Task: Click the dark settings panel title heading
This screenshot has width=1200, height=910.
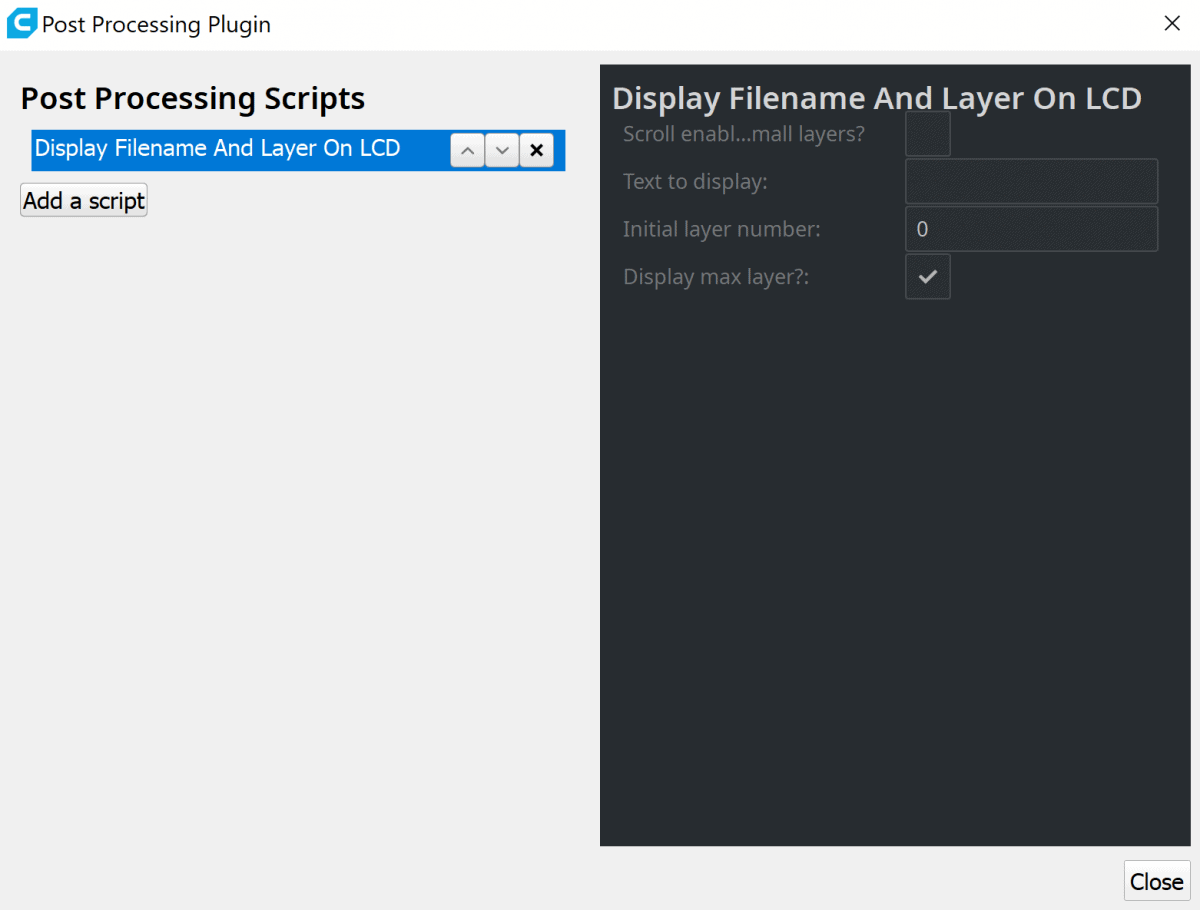Action: point(876,98)
